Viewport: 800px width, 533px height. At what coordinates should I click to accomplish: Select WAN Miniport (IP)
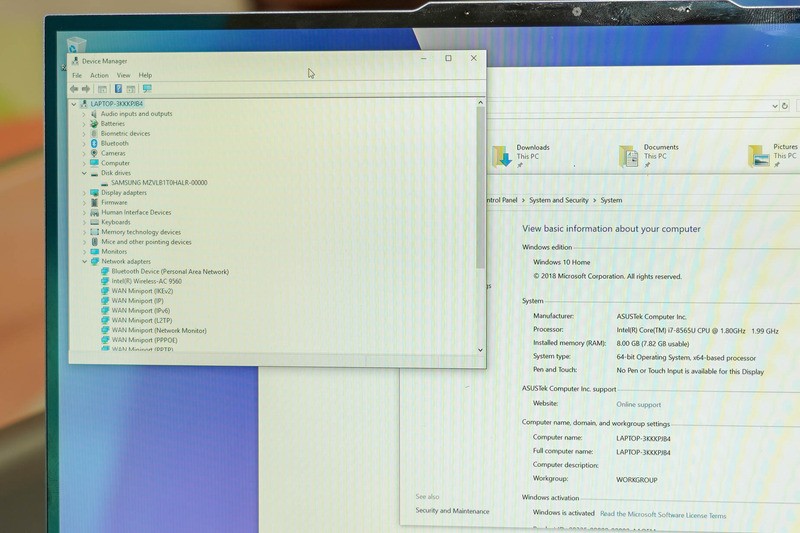(137, 301)
